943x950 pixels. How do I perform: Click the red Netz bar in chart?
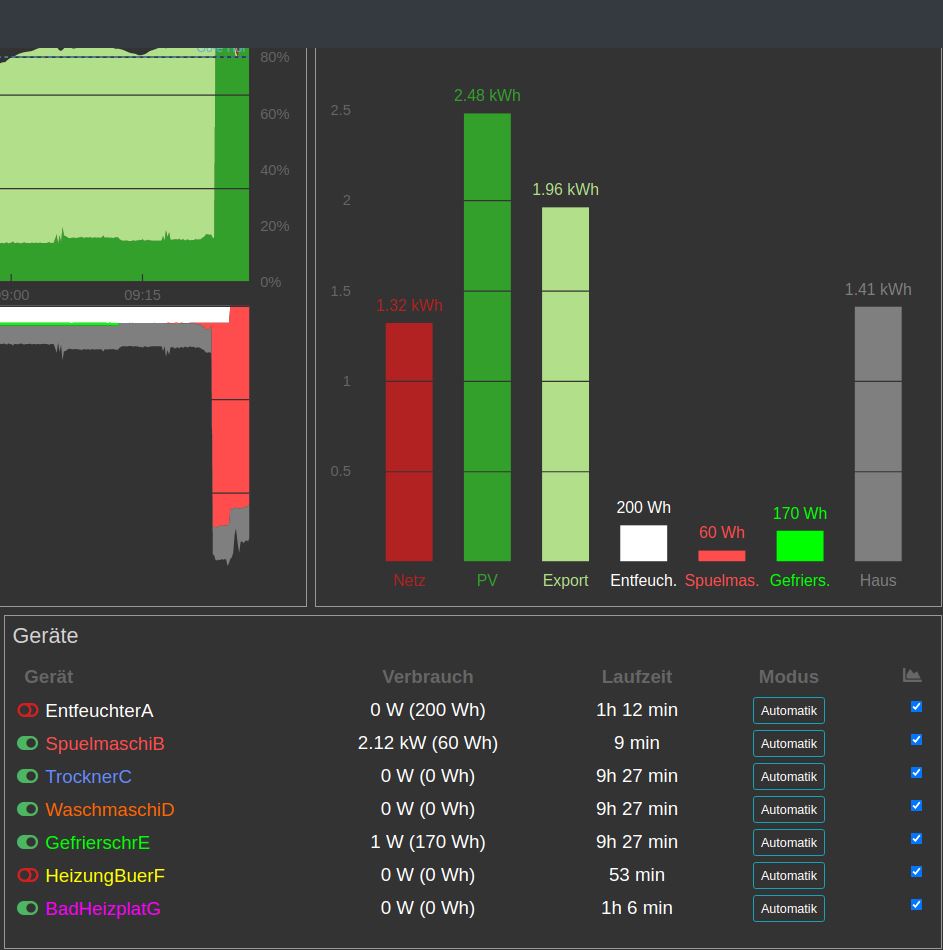pyautogui.click(x=409, y=442)
